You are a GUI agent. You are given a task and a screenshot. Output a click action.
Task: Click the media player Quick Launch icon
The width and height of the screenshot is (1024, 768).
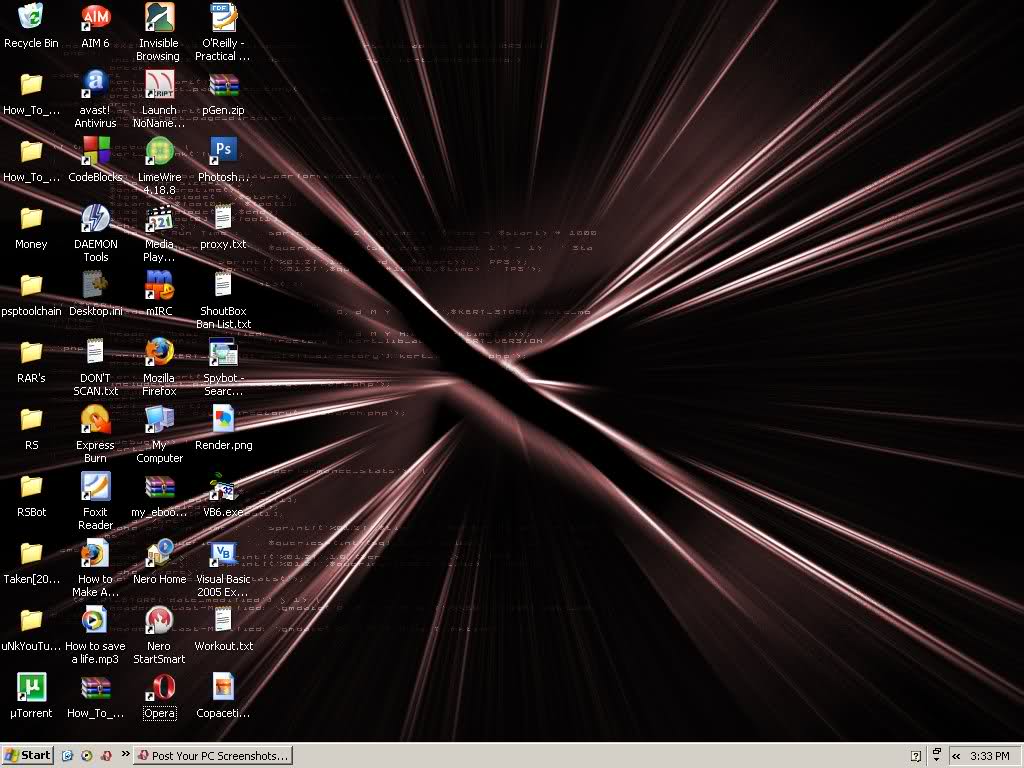[x=86, y=756]
